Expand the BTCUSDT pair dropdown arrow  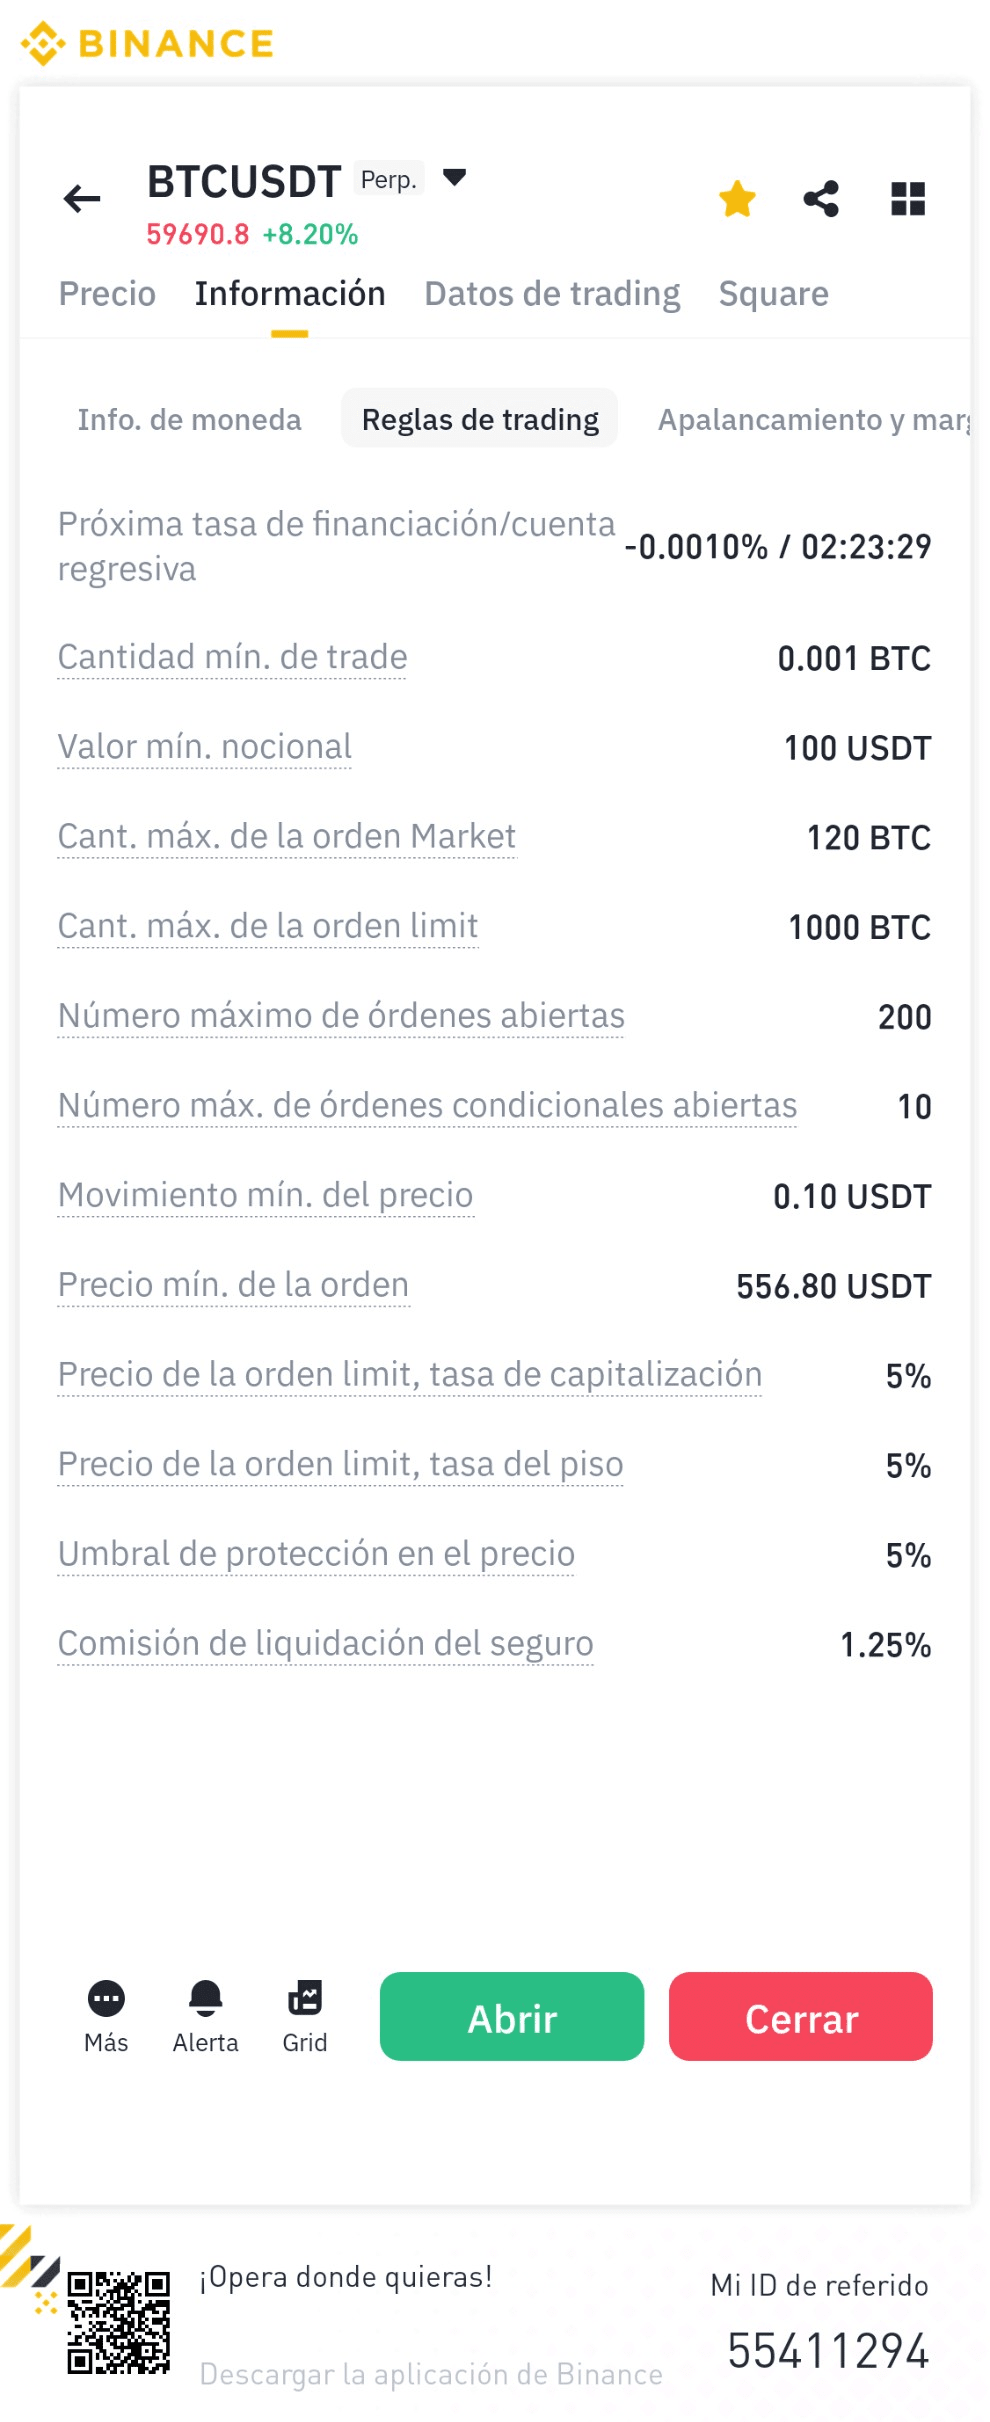[454, 178]
